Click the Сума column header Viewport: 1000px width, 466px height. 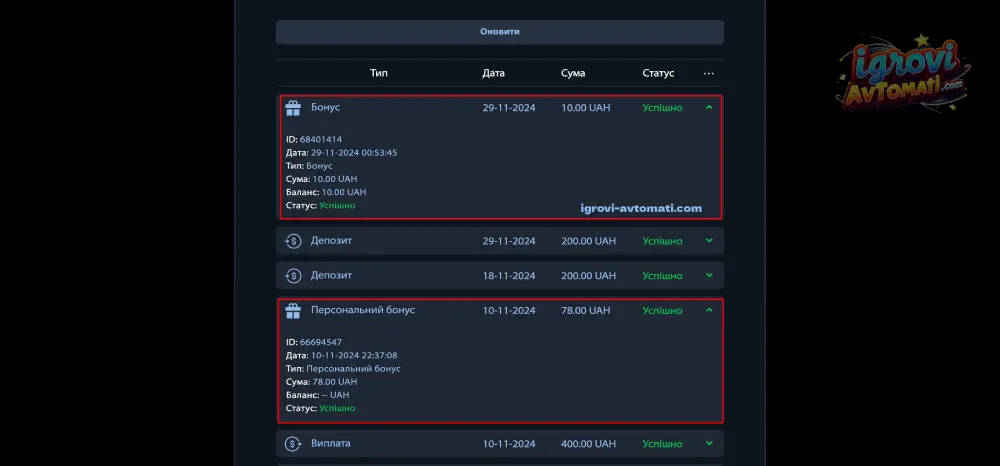[573, 73]
